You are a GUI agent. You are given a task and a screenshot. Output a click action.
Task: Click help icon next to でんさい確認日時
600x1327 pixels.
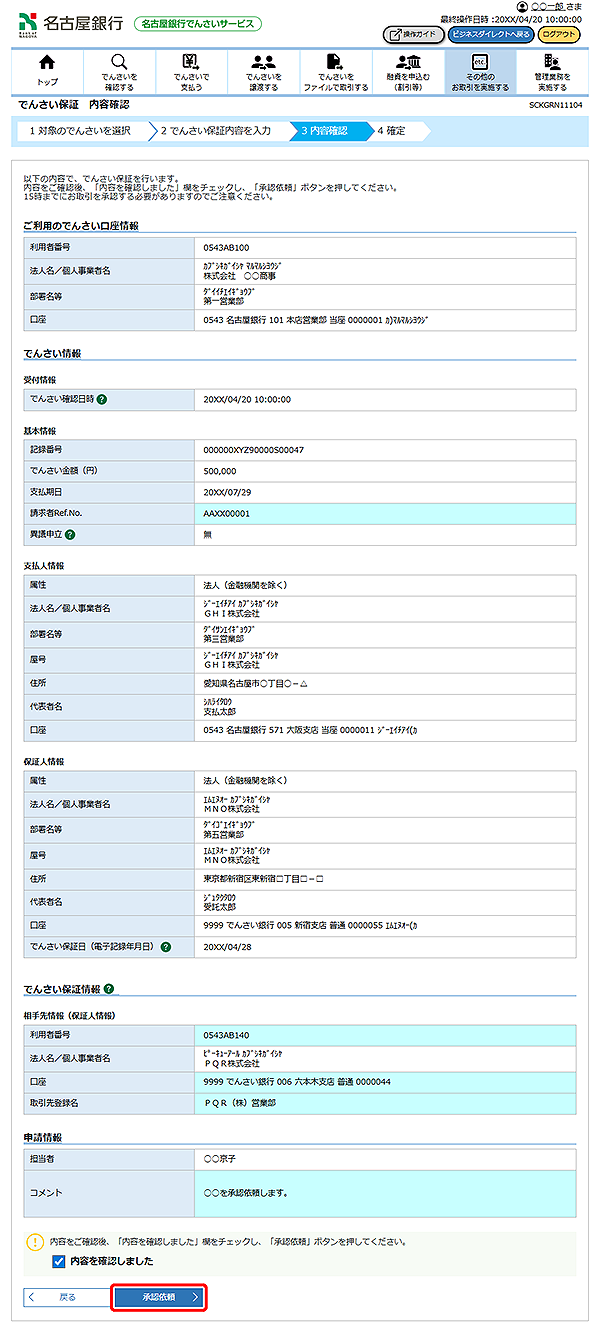[x=102, y=400]
